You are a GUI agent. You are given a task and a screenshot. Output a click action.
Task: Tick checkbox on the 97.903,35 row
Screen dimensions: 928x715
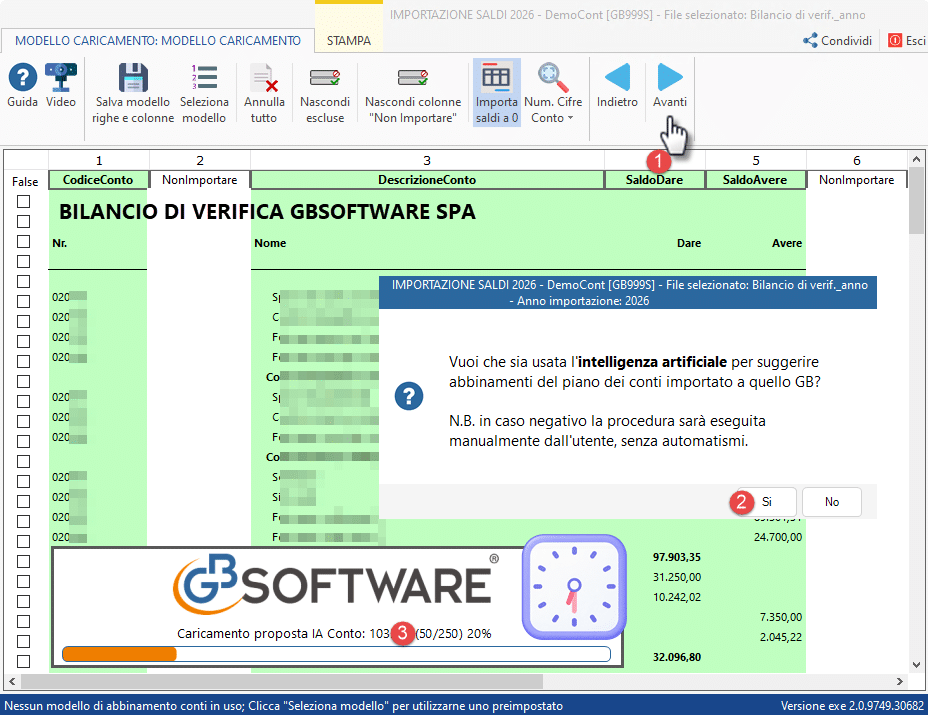point(23,561)
